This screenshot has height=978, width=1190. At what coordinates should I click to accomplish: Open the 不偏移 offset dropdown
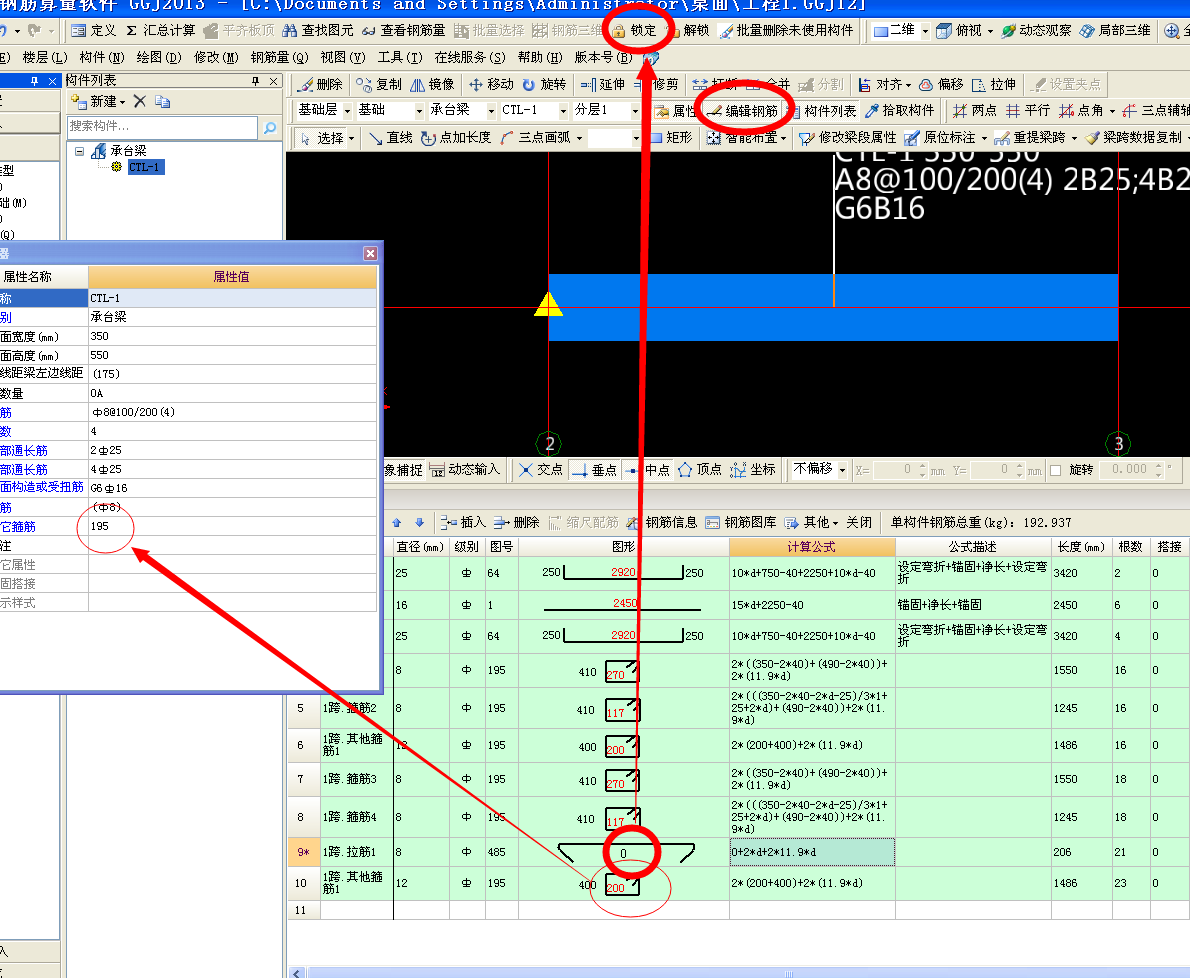point(842,470)
